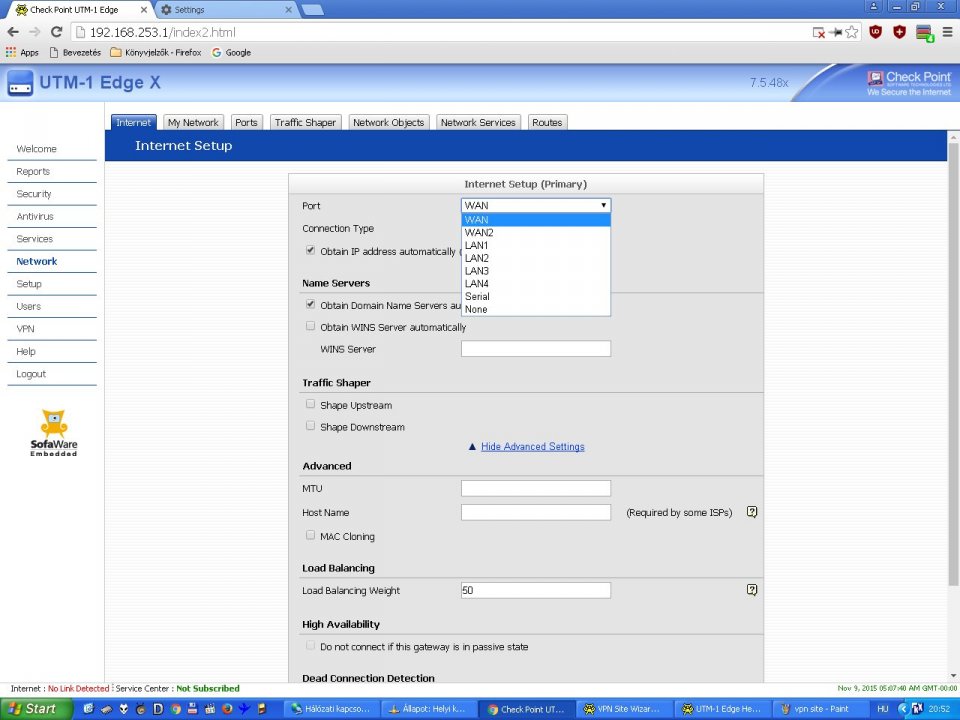Click the SofaWare Embedded logo
The height and width of the screenshot is (720, 960).
coord(54,432)
